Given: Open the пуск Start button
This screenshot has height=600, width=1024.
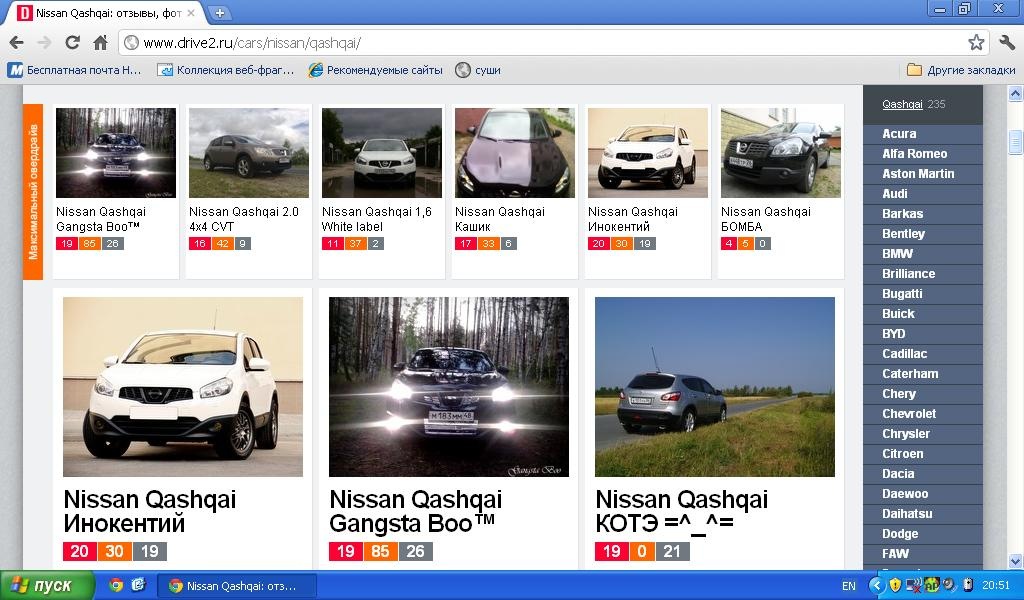Looking at the screenshot, I should (47, 585).
